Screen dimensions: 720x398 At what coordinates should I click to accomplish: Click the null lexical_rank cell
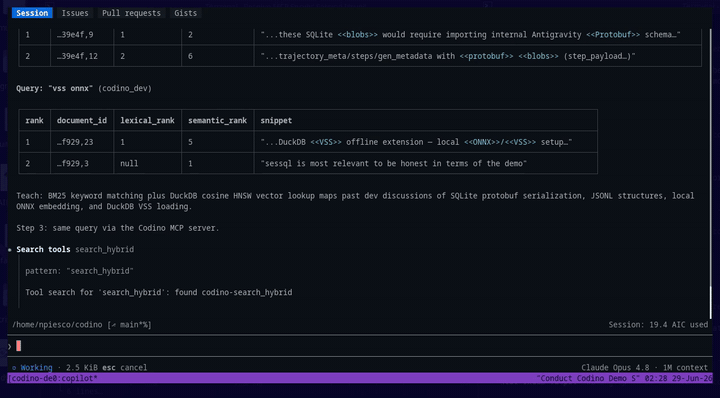[129, 163]
